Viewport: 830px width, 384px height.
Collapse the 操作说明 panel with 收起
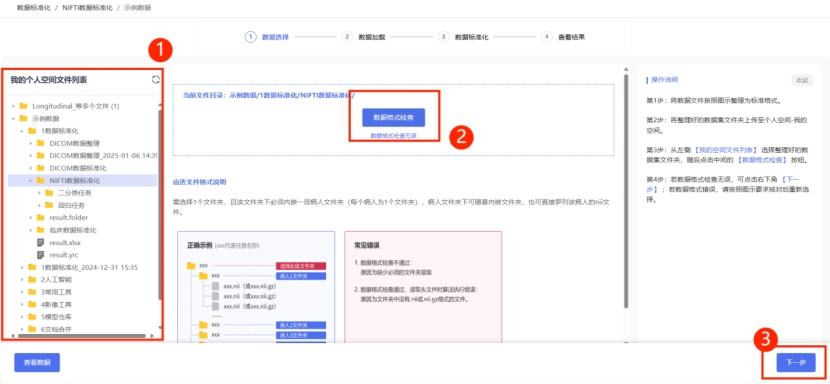click(x=801, y=81)
